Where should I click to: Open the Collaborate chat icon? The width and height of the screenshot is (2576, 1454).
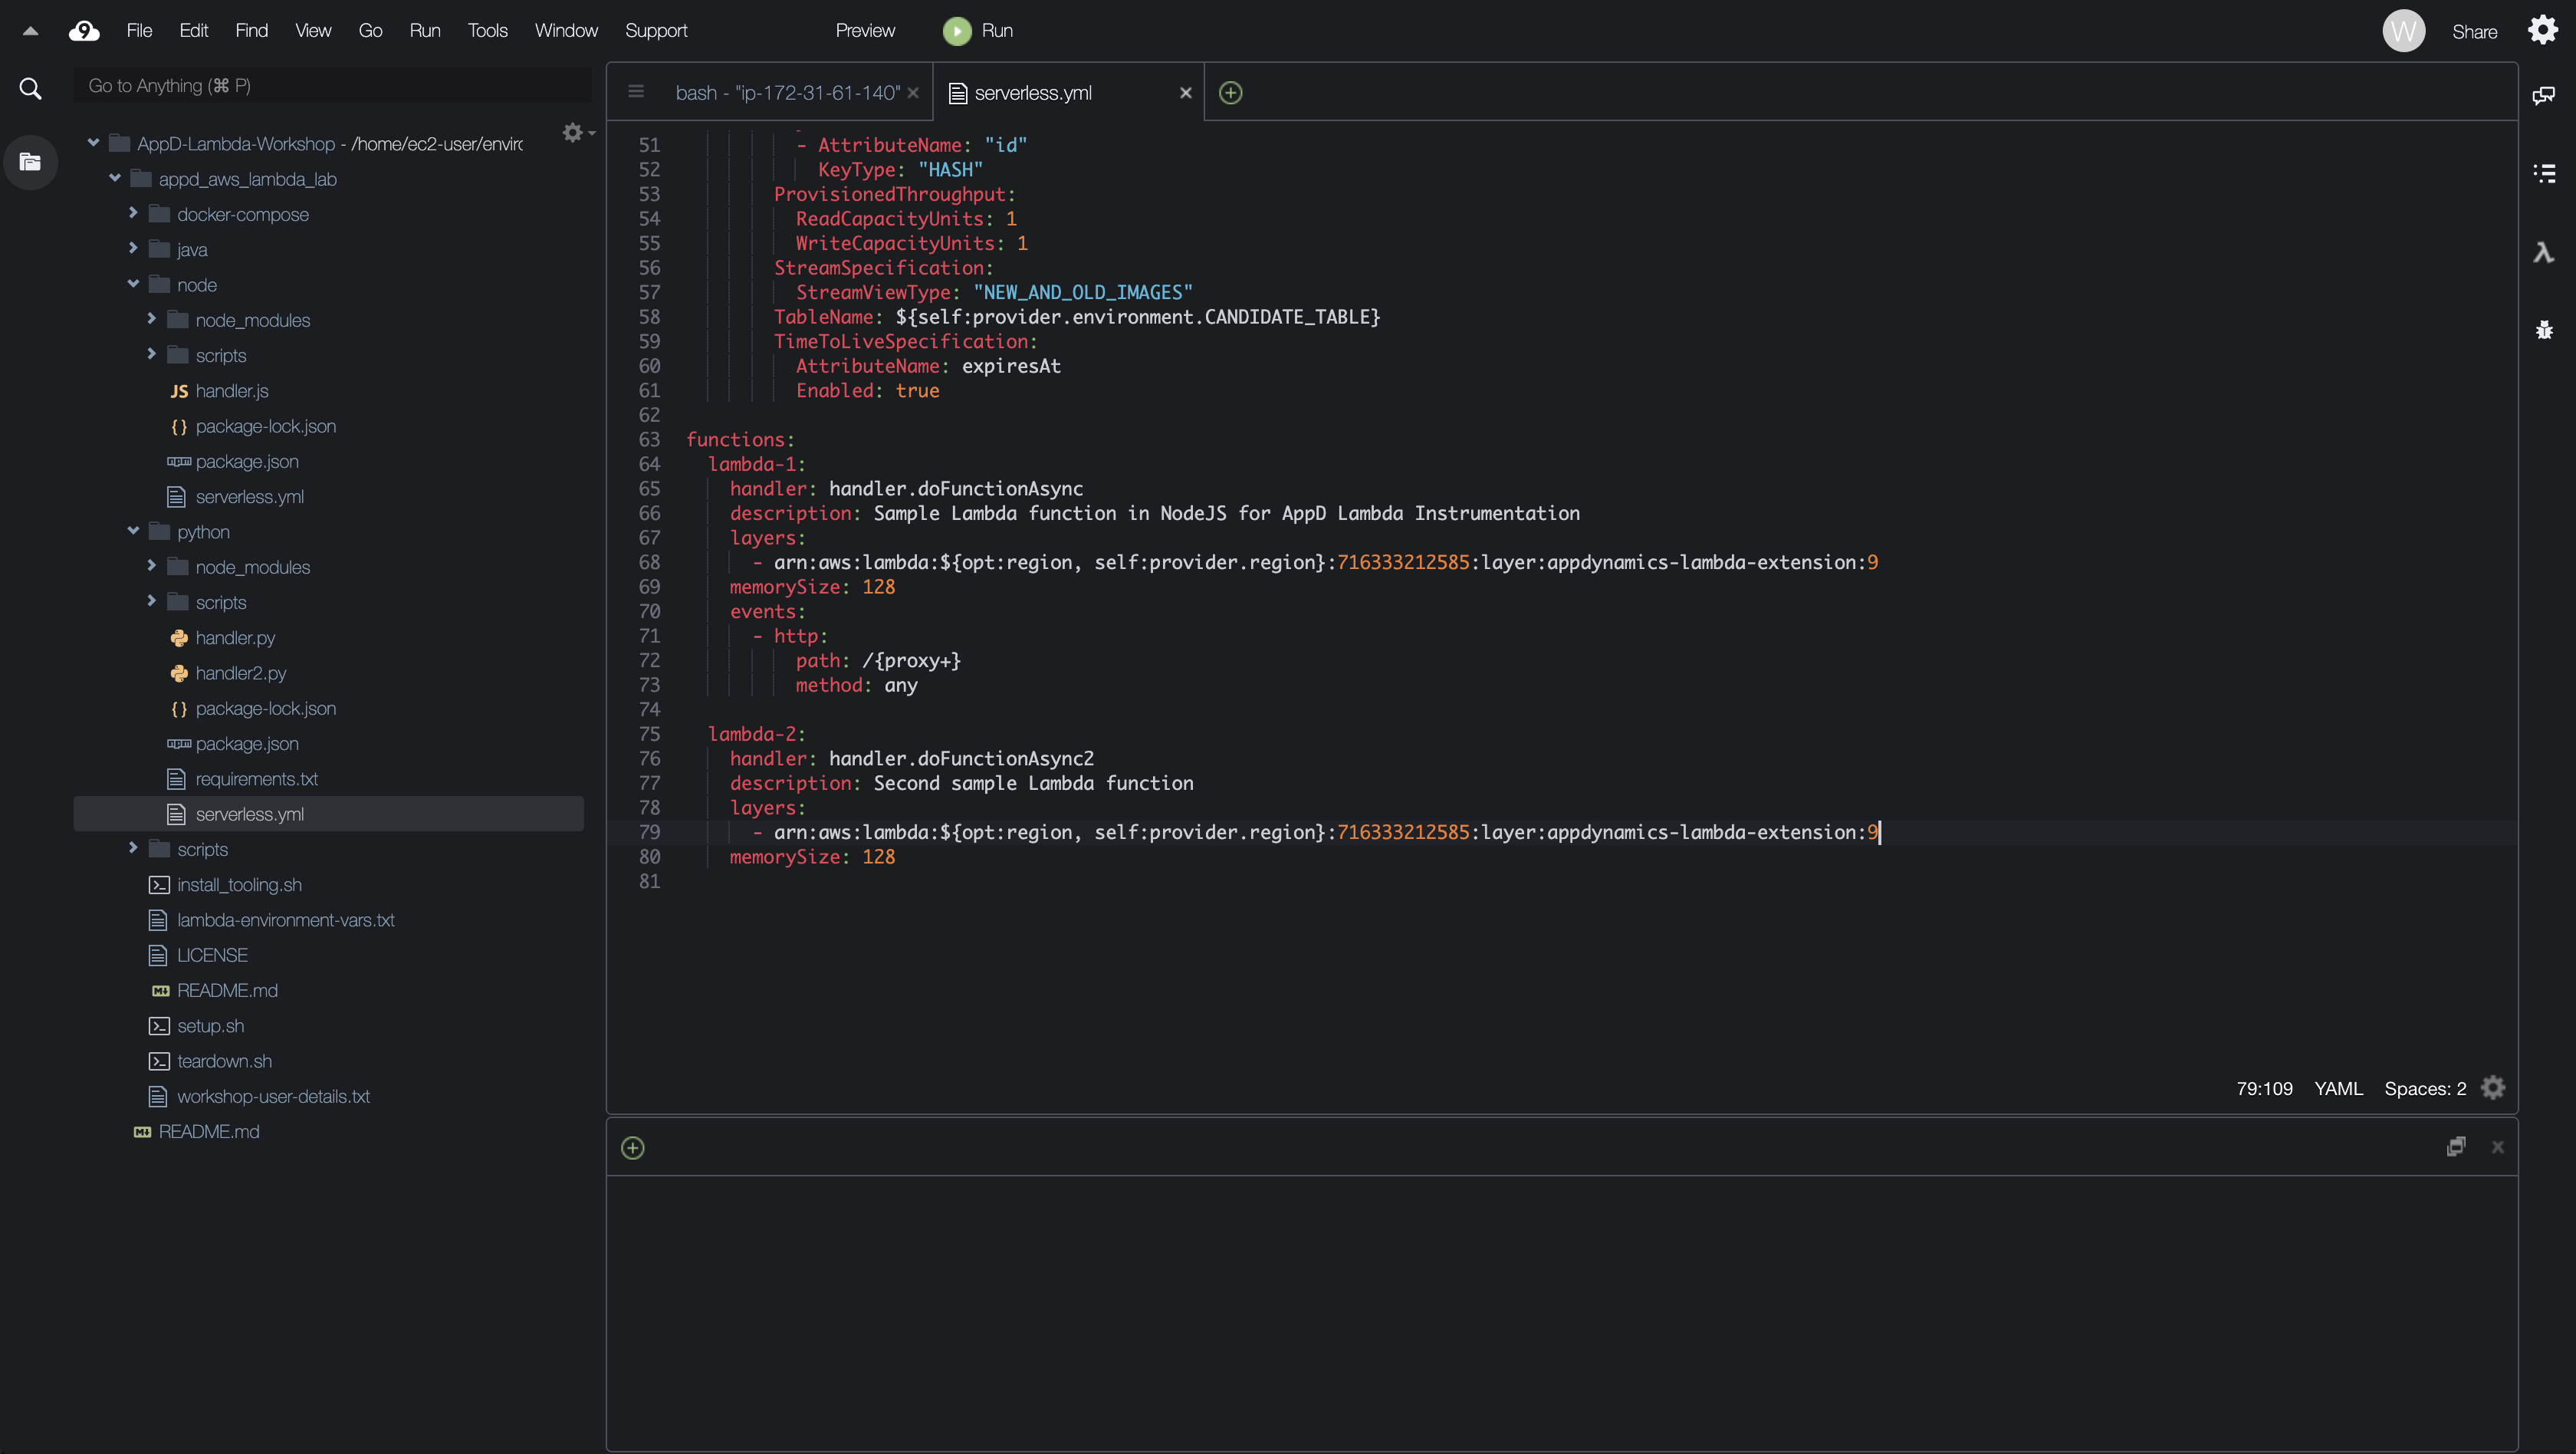[x=2544, y=95]
